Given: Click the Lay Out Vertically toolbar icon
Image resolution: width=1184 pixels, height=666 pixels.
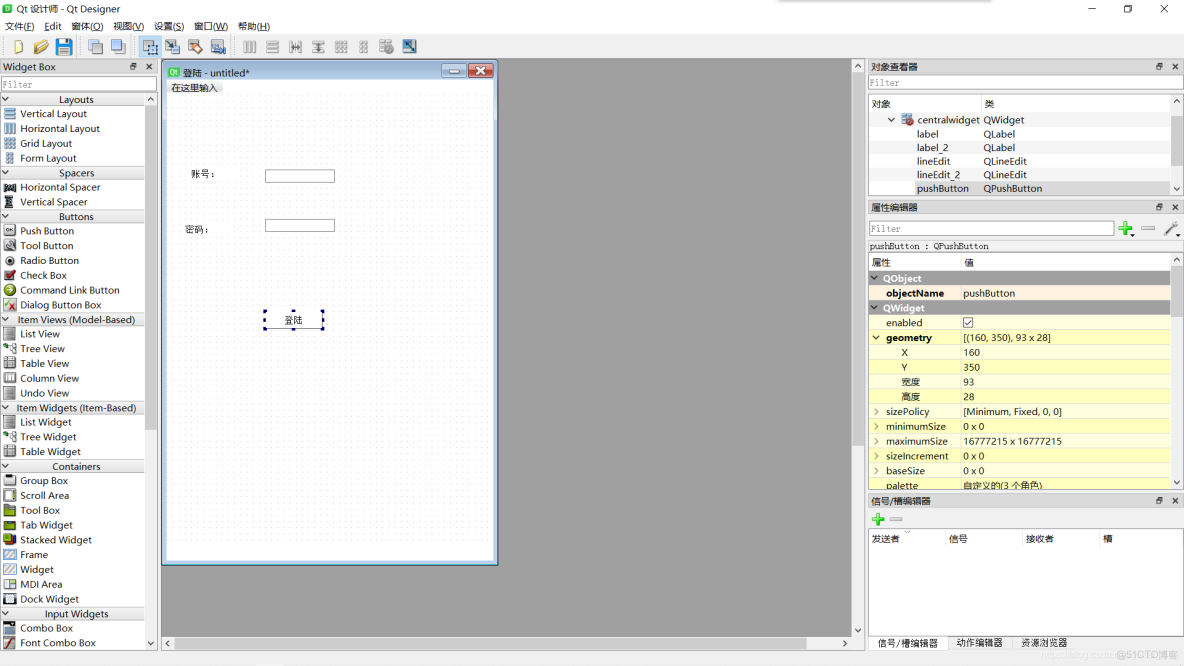Looking at the screenshot, I should point(272,46).
